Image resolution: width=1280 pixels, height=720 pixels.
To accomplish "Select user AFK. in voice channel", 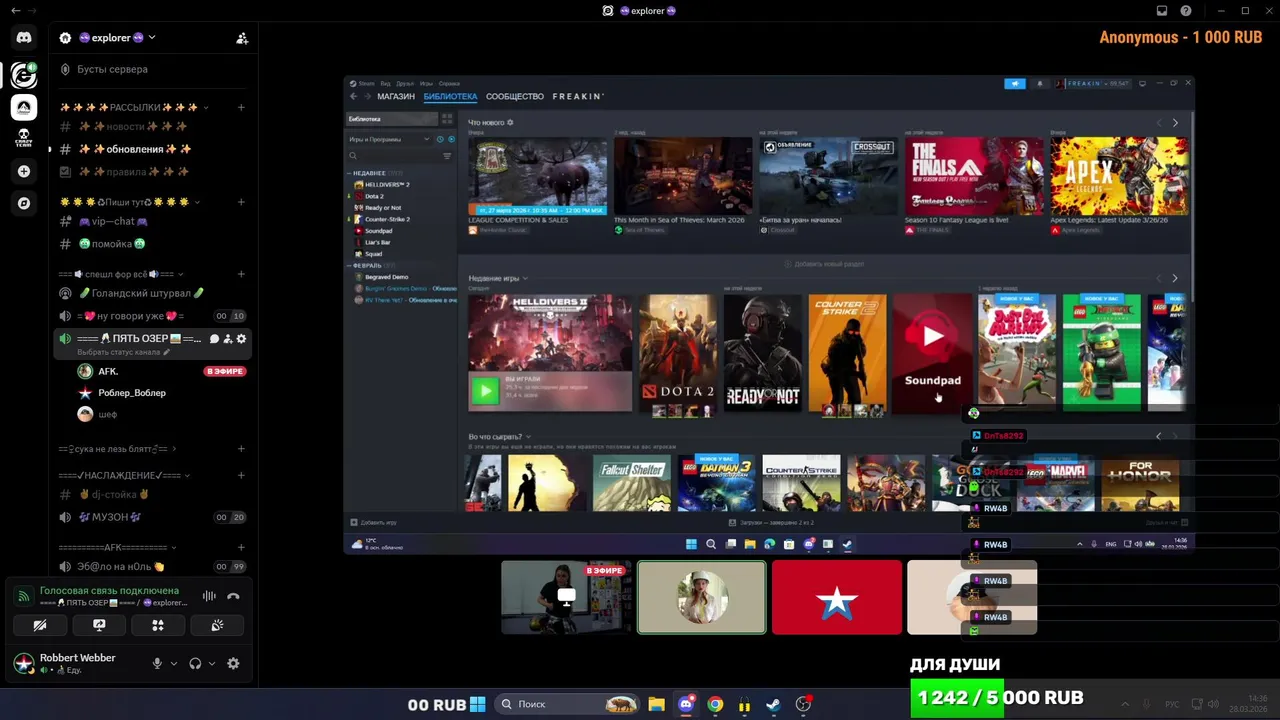I will tap(160, 371).
